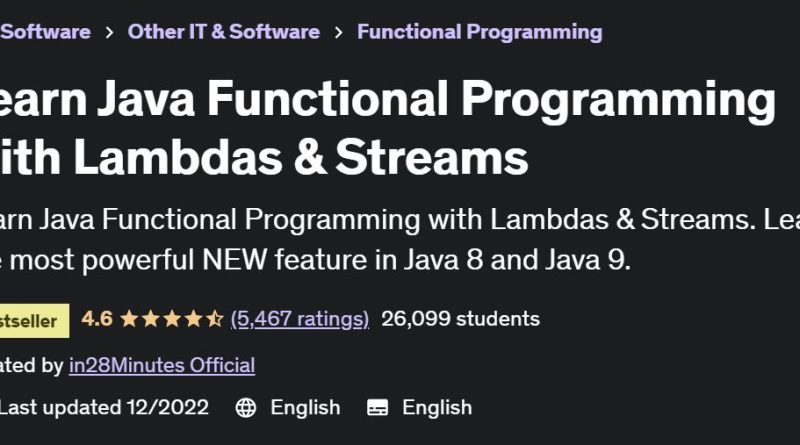
Task: Click the Last updated 12/2022 text
Action: click(104, 408)
